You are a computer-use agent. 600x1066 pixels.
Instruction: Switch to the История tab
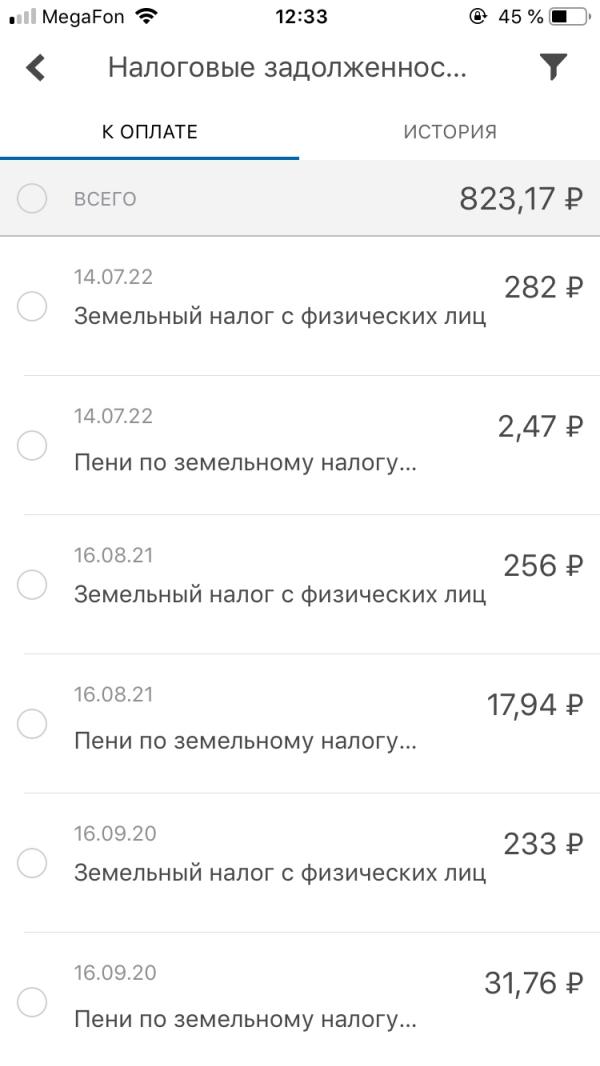[450, 132]
